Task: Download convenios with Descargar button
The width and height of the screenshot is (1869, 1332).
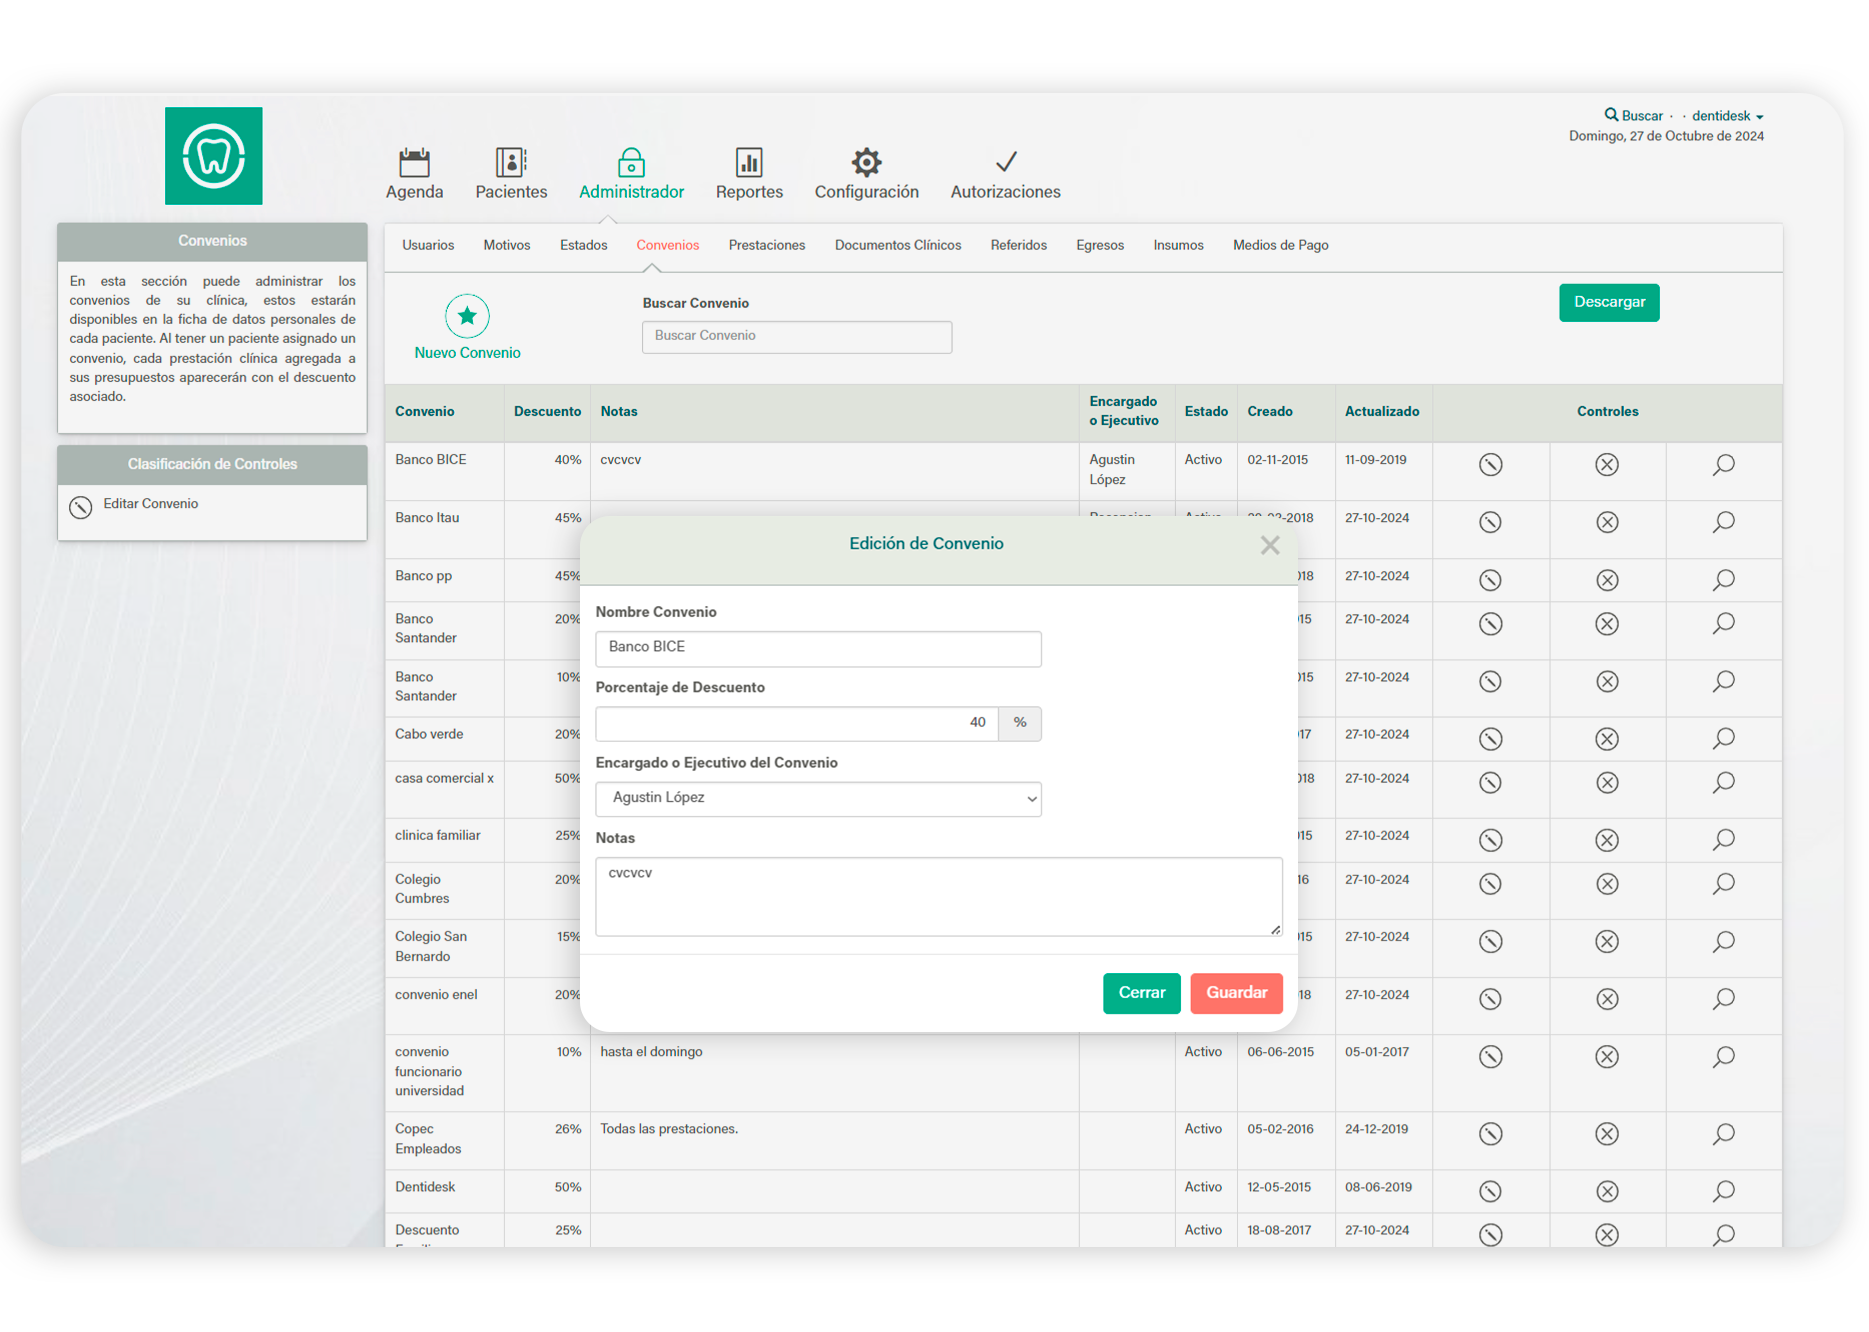Action: 1608,302
